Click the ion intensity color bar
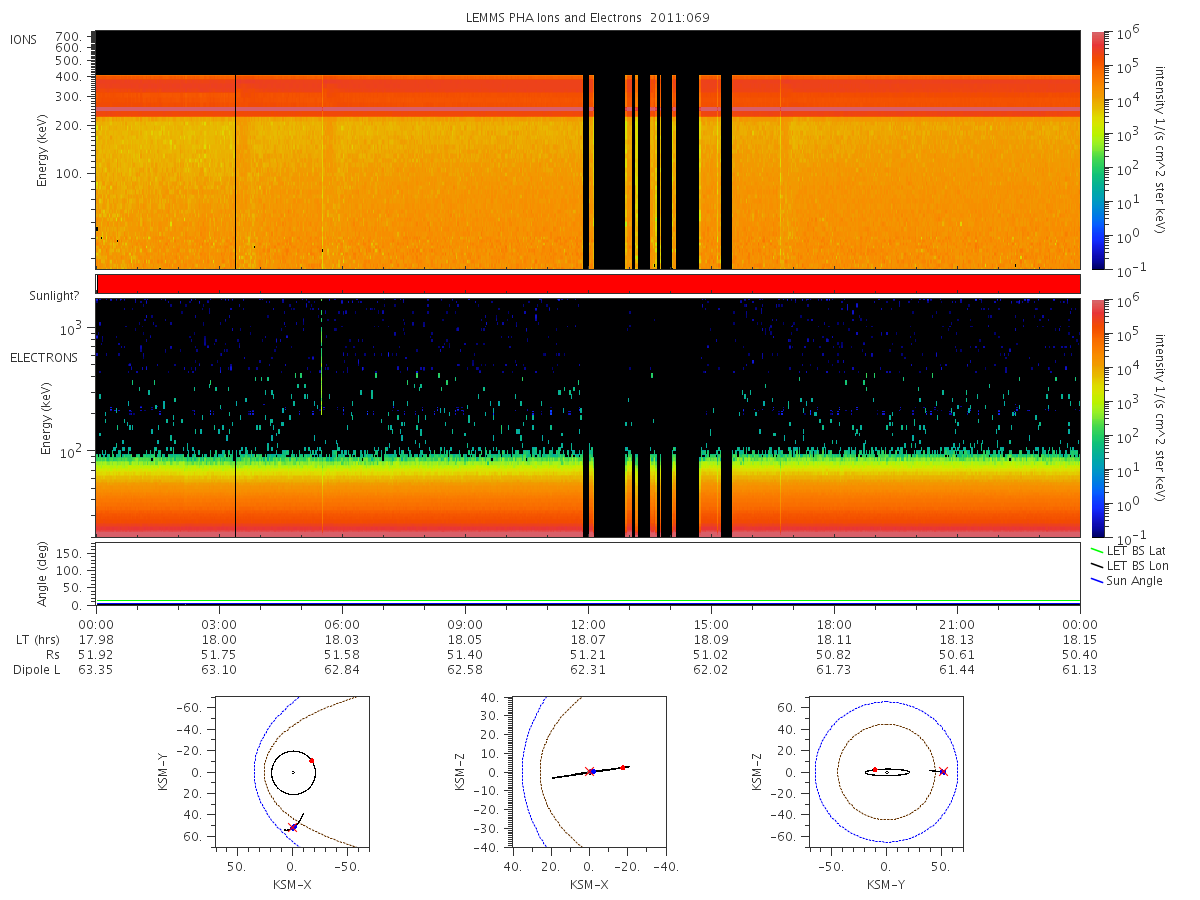1200x900 pixels. pyautogui.click(x=1097, y=150)
